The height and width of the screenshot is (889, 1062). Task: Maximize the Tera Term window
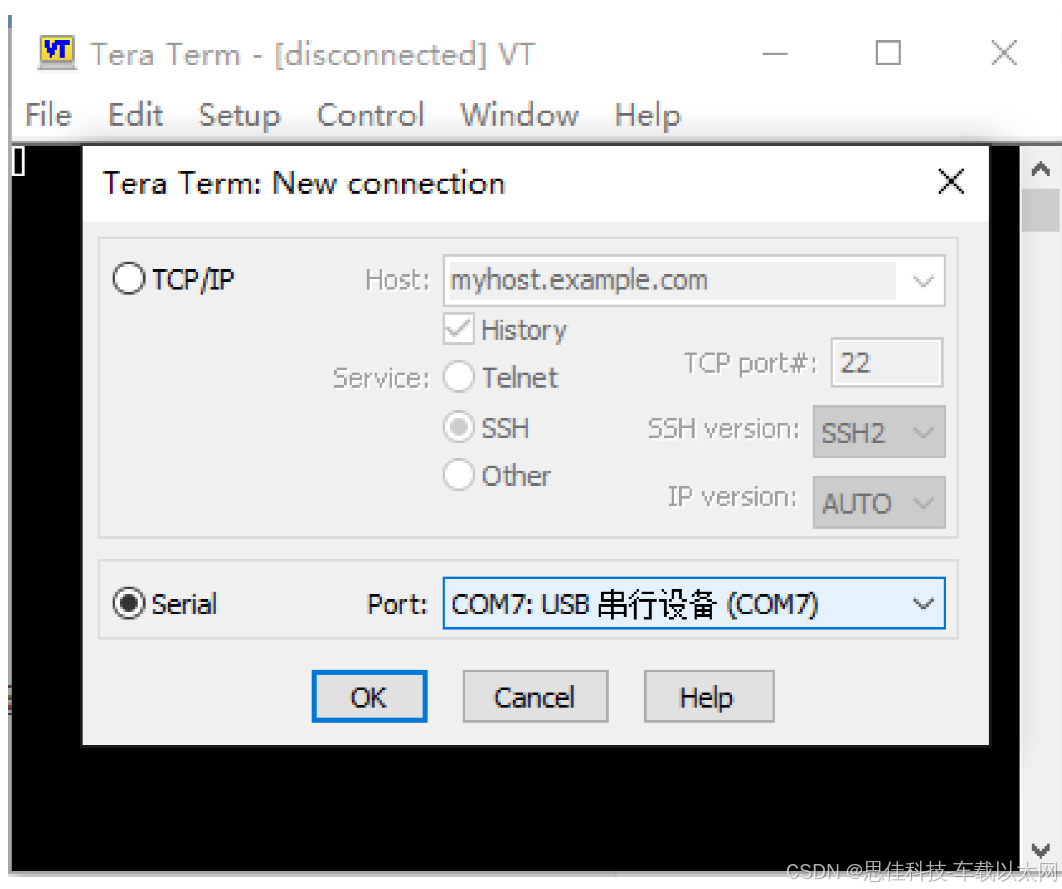pyautogui.click(x=888, y=53)
